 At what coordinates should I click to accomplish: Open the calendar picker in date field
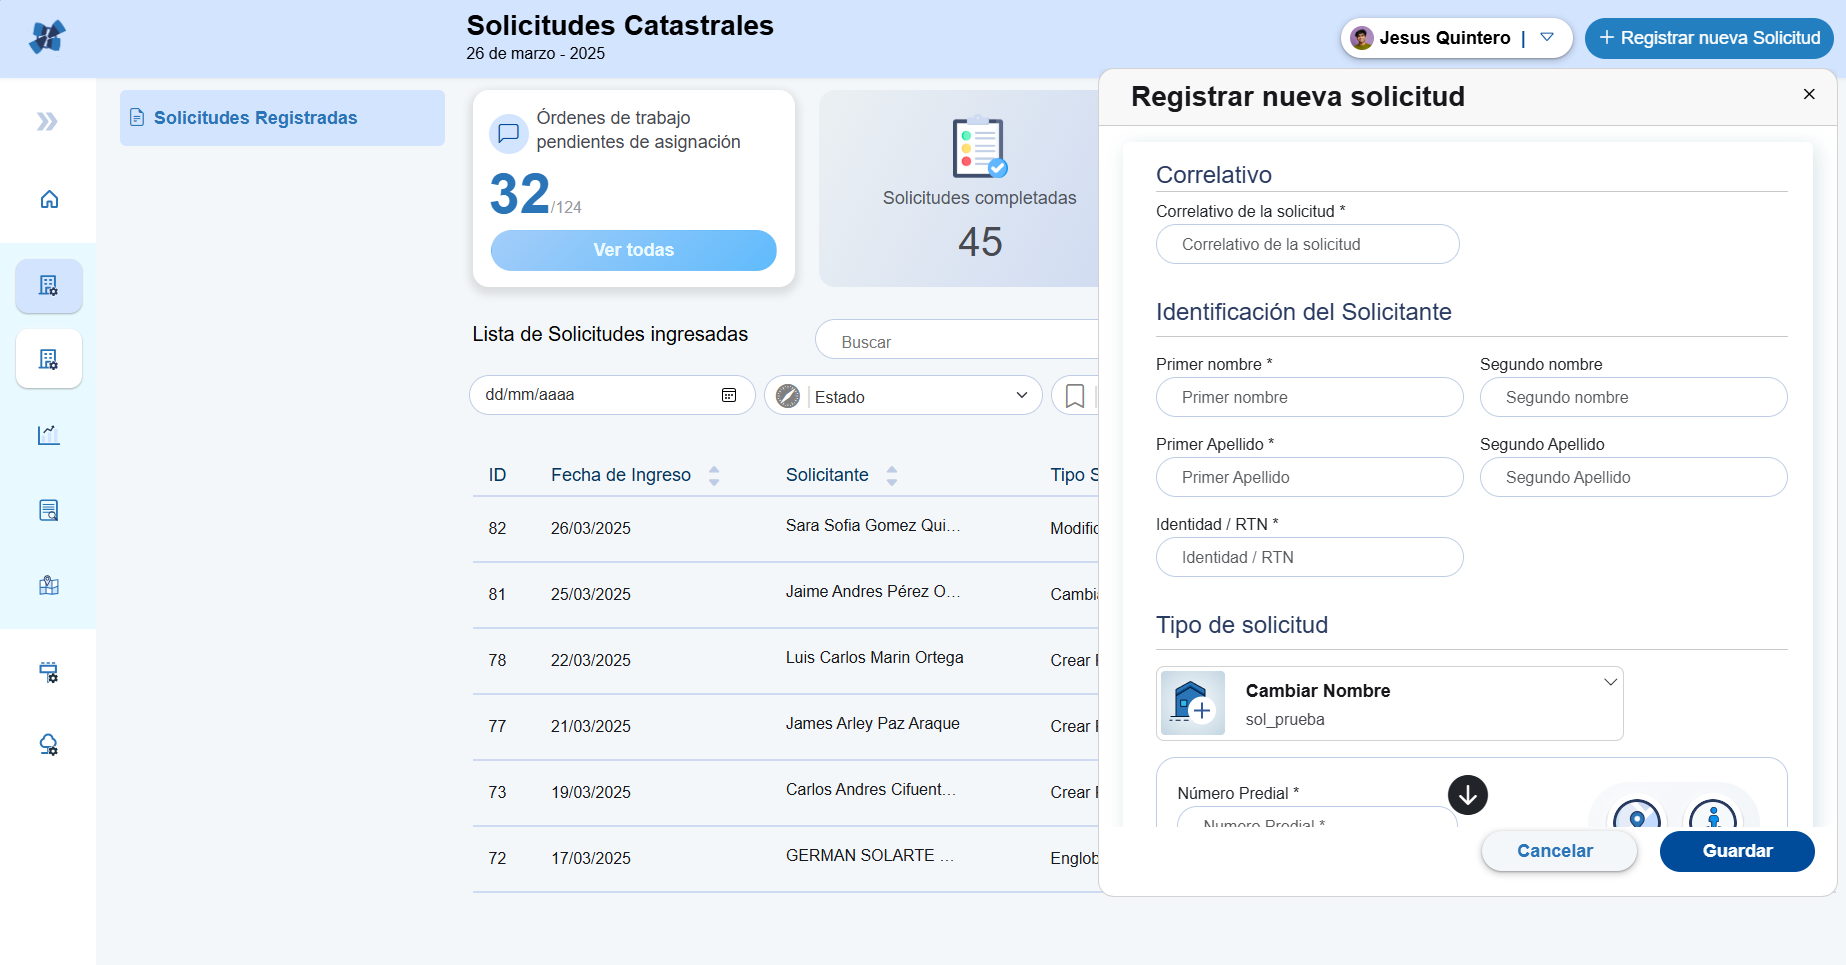[x=729, y=395]
